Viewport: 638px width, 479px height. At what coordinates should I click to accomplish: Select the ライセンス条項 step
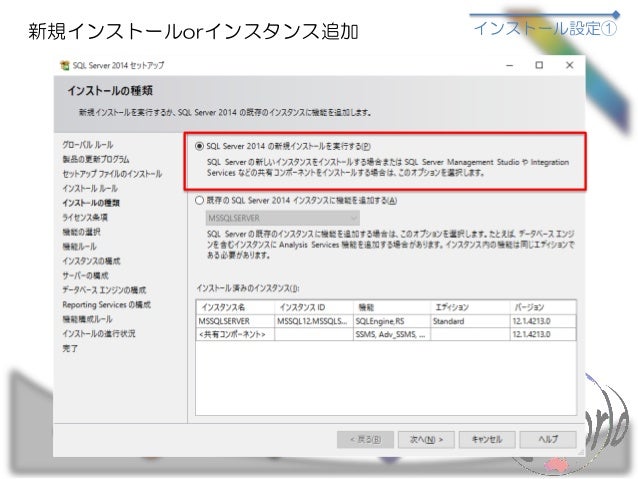pyautogui.click(x=85, y=218)
